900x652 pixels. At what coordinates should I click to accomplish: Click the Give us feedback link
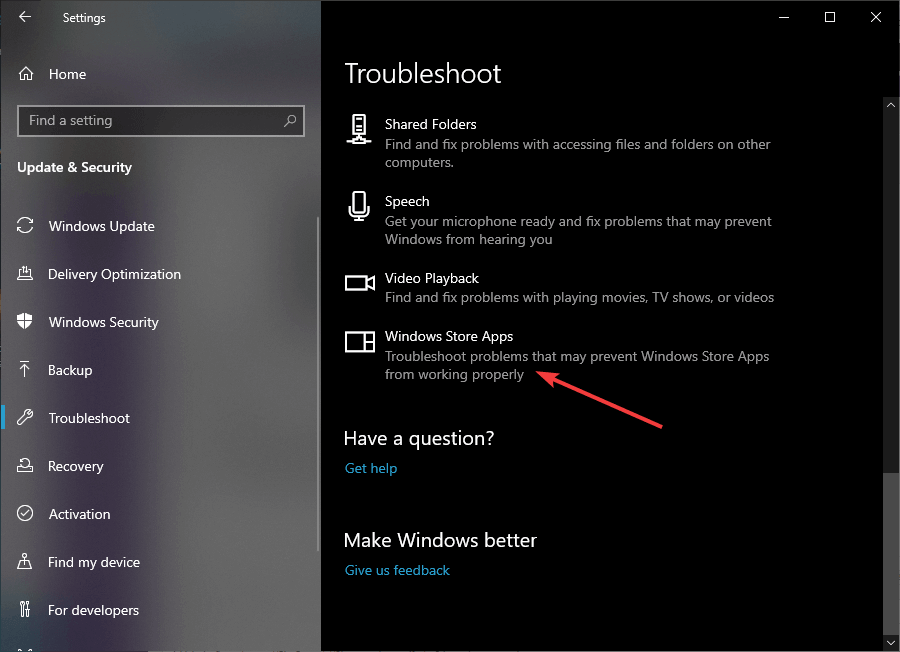point(397,570)
